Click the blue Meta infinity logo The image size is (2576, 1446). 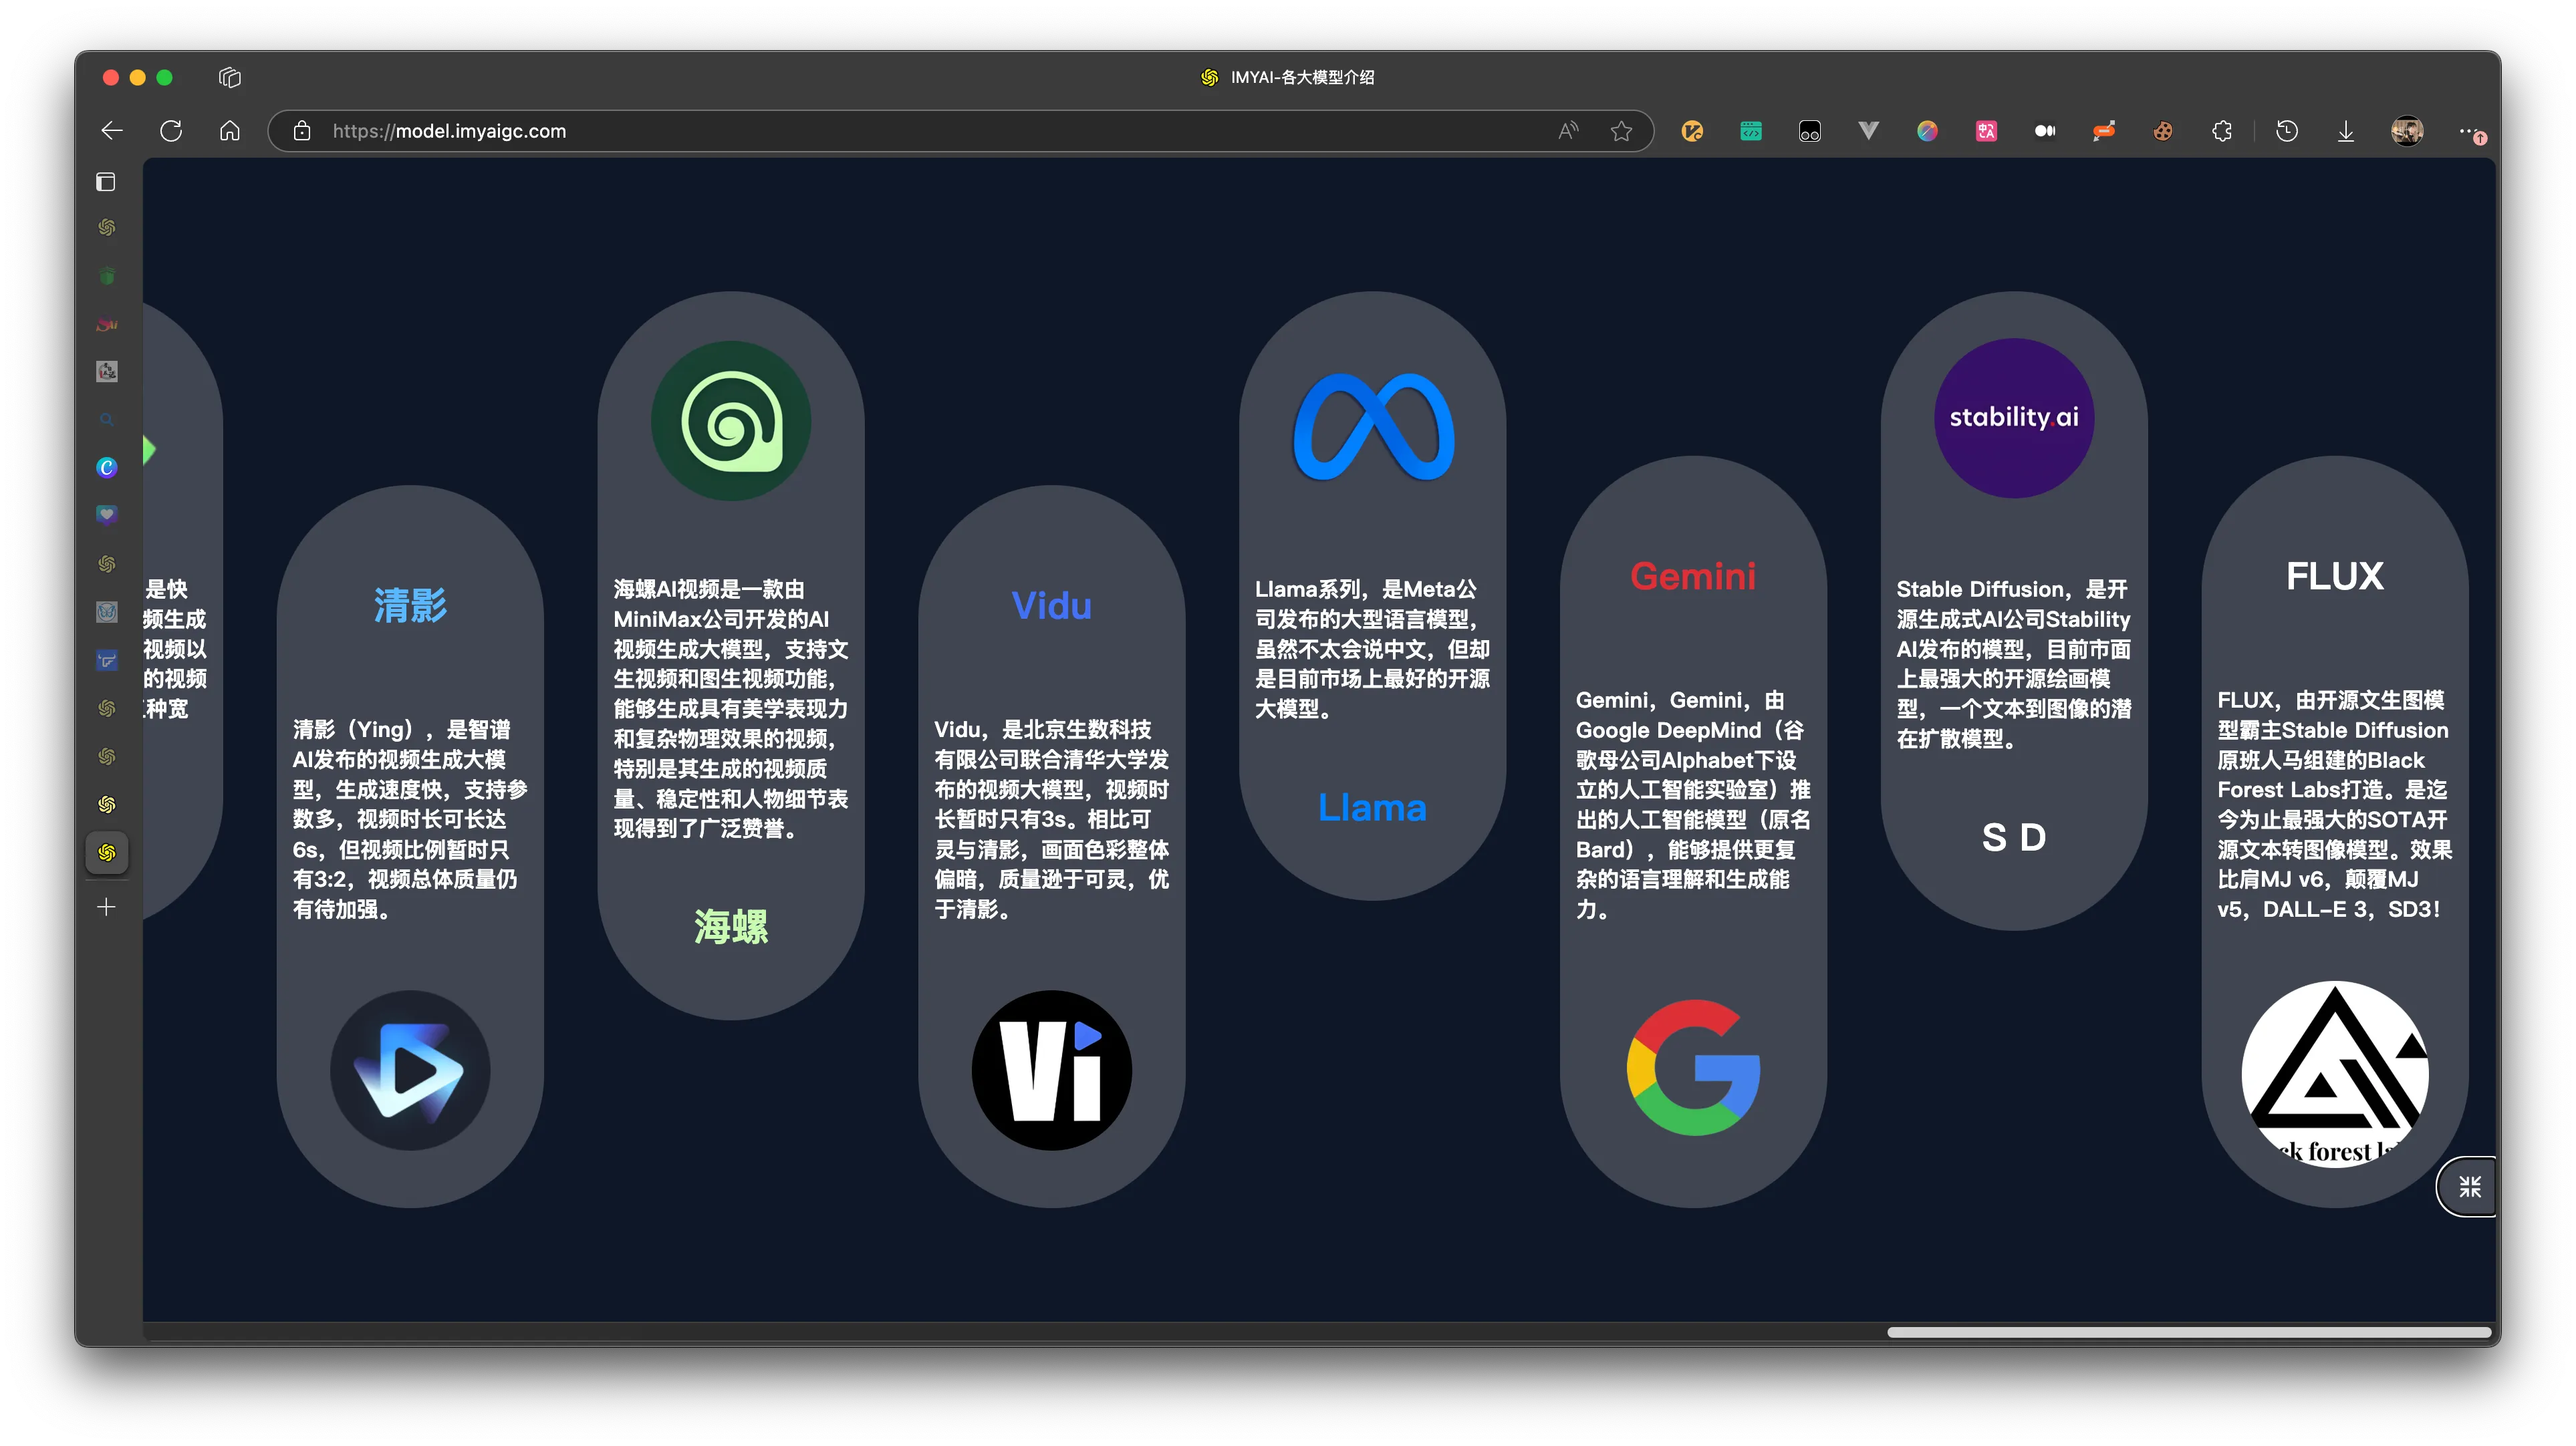coord(1373,427)
